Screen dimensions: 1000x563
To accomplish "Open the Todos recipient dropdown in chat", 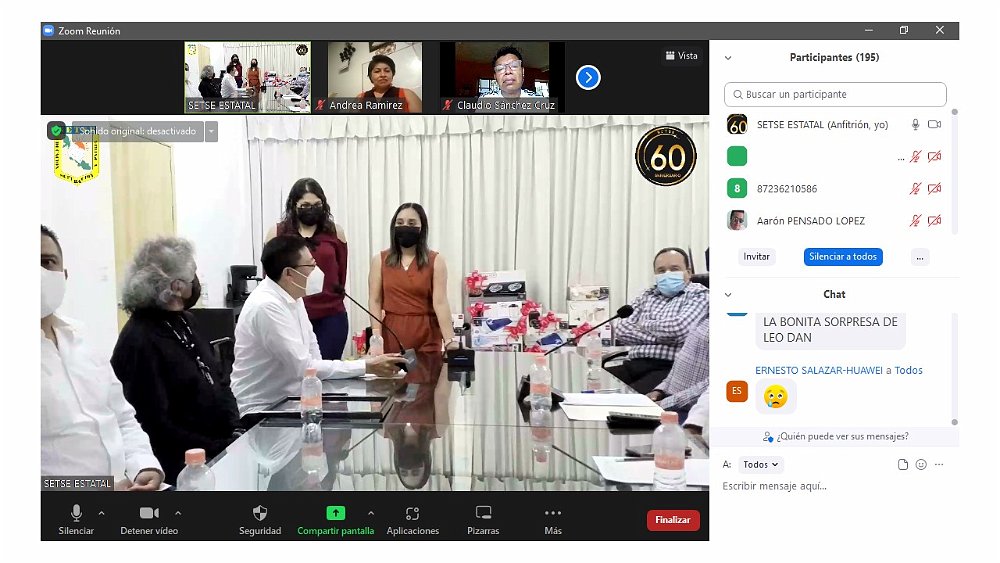I will pyautogui.click(x=761, y=465).
